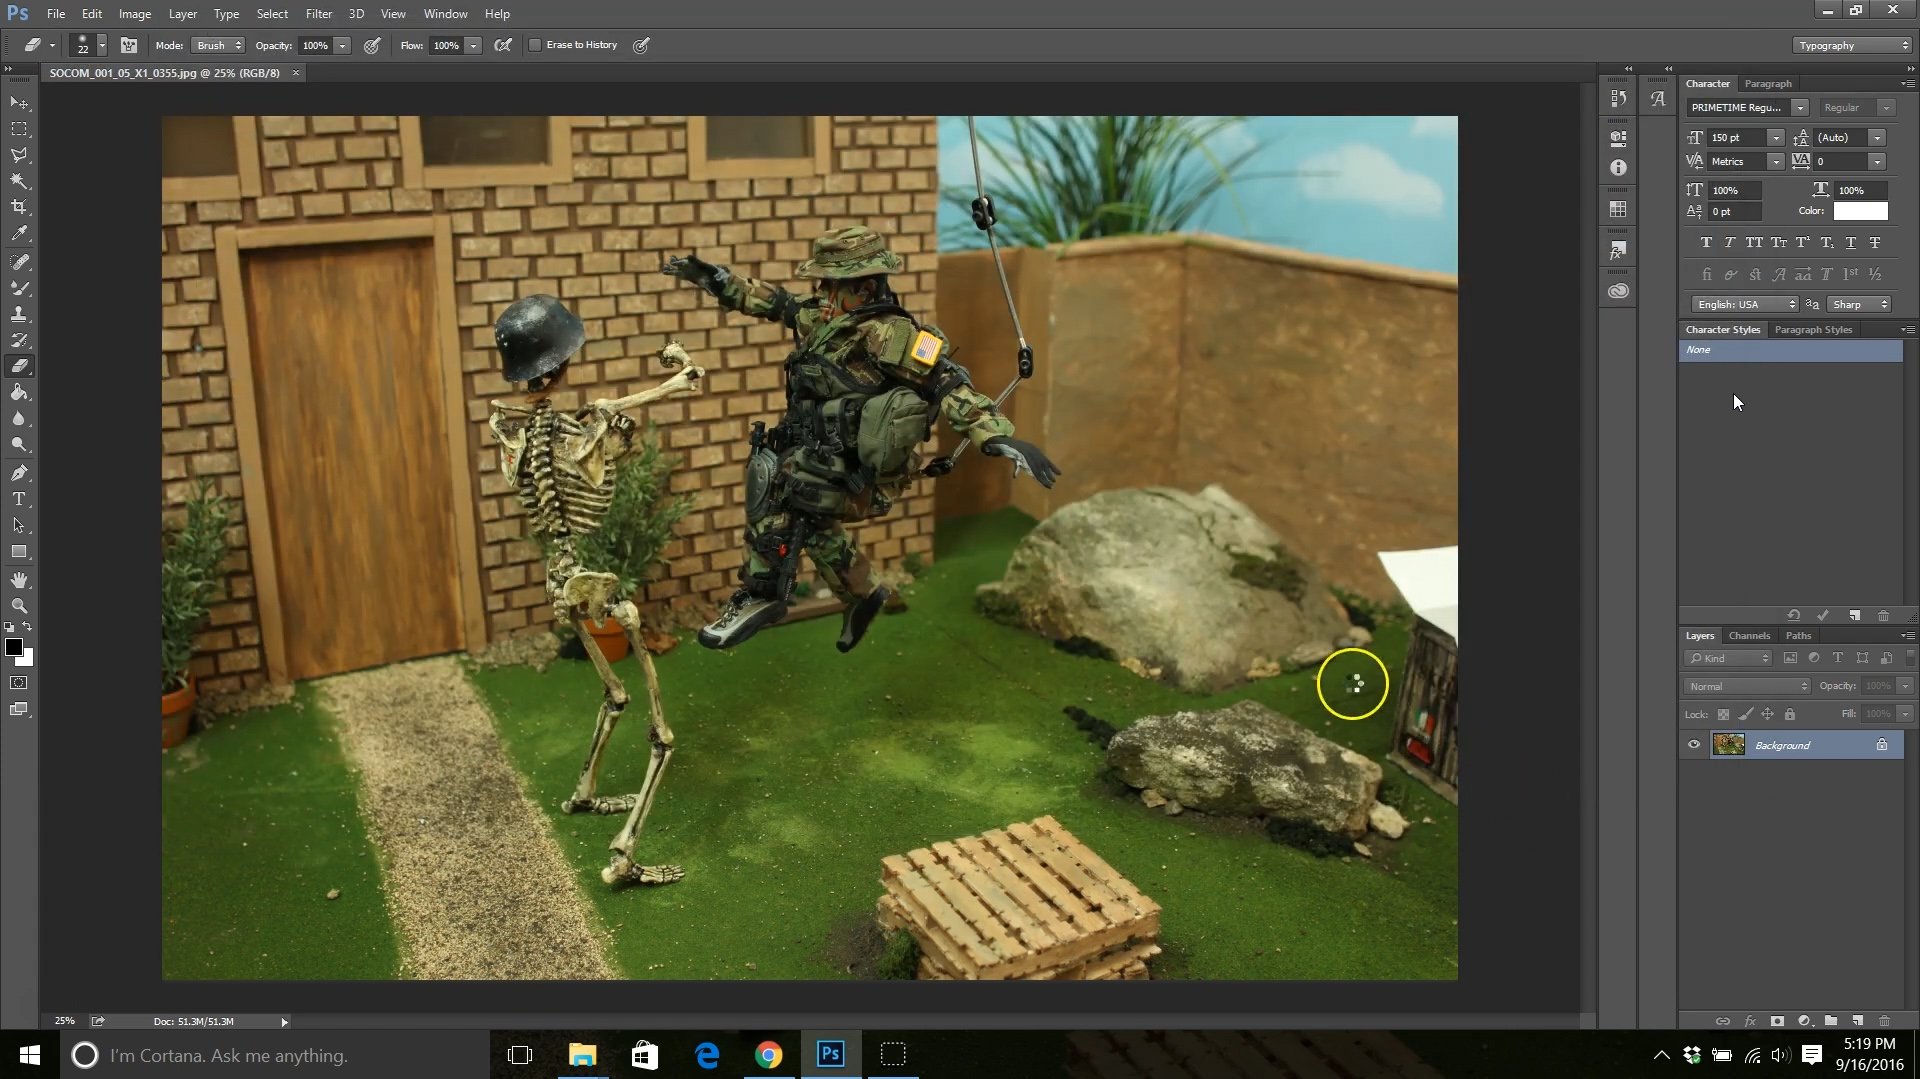Select the Move tool
This screenshot has height=1079, width=1920.
[19, 103]
